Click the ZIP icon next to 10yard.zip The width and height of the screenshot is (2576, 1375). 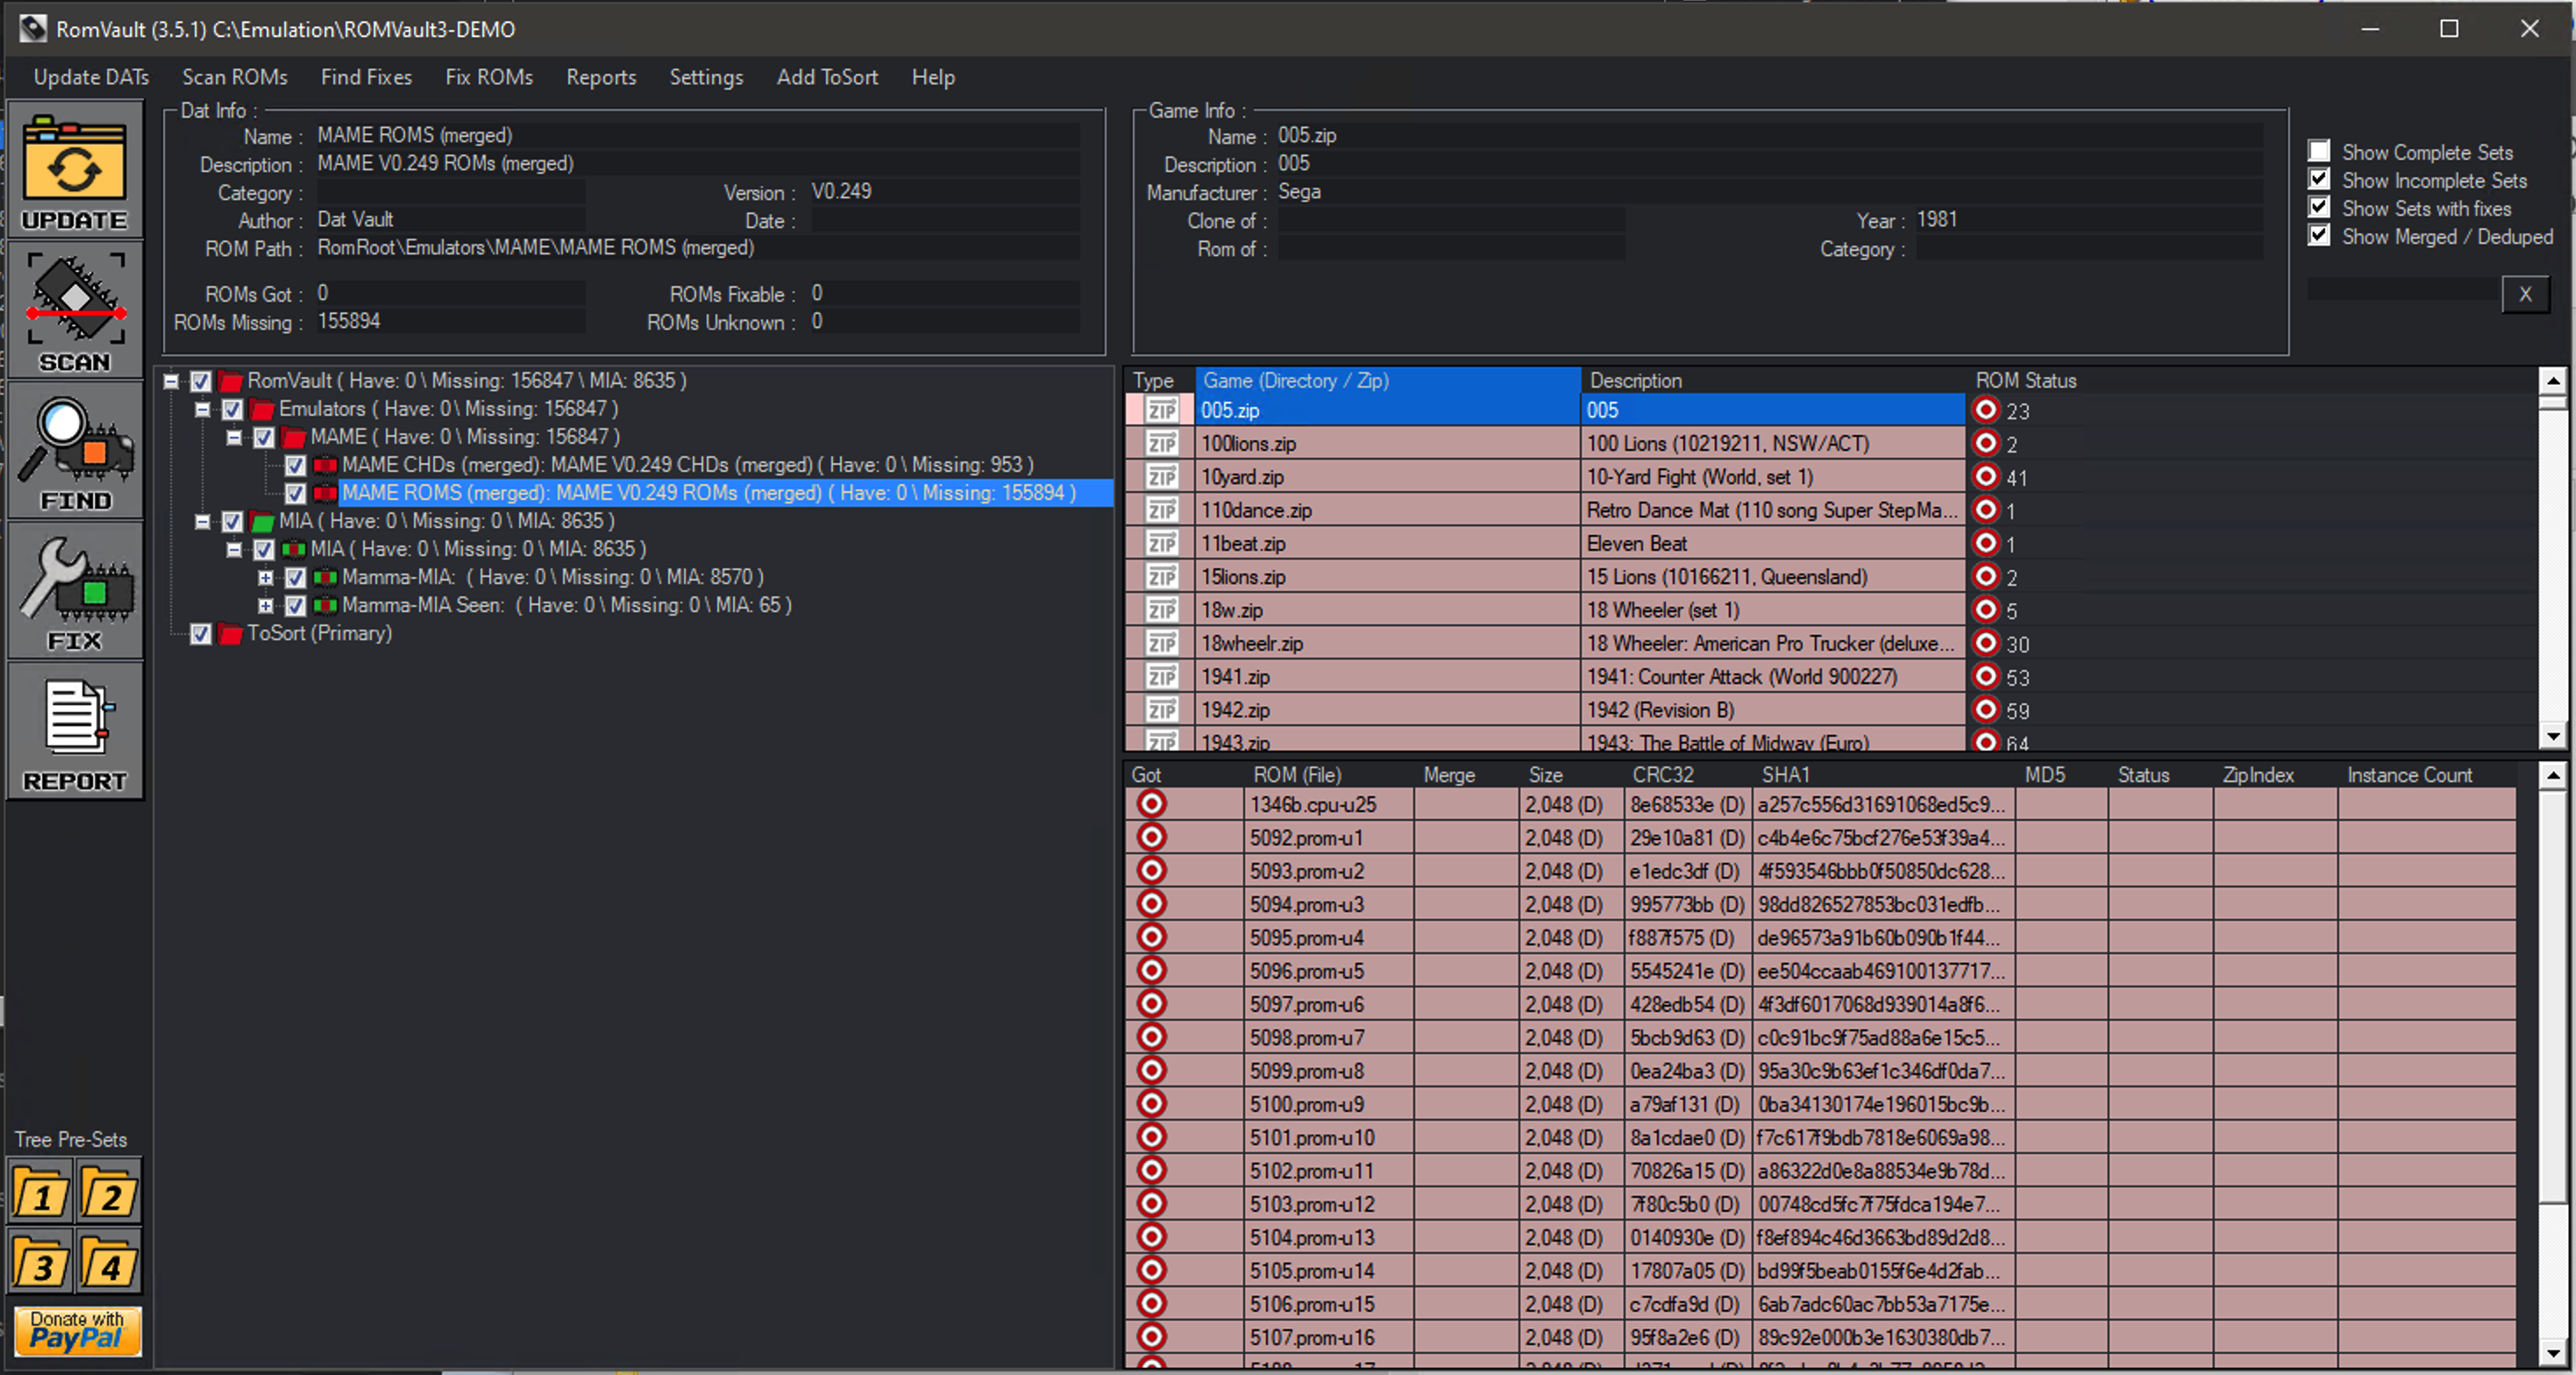tap(1162, 477)
